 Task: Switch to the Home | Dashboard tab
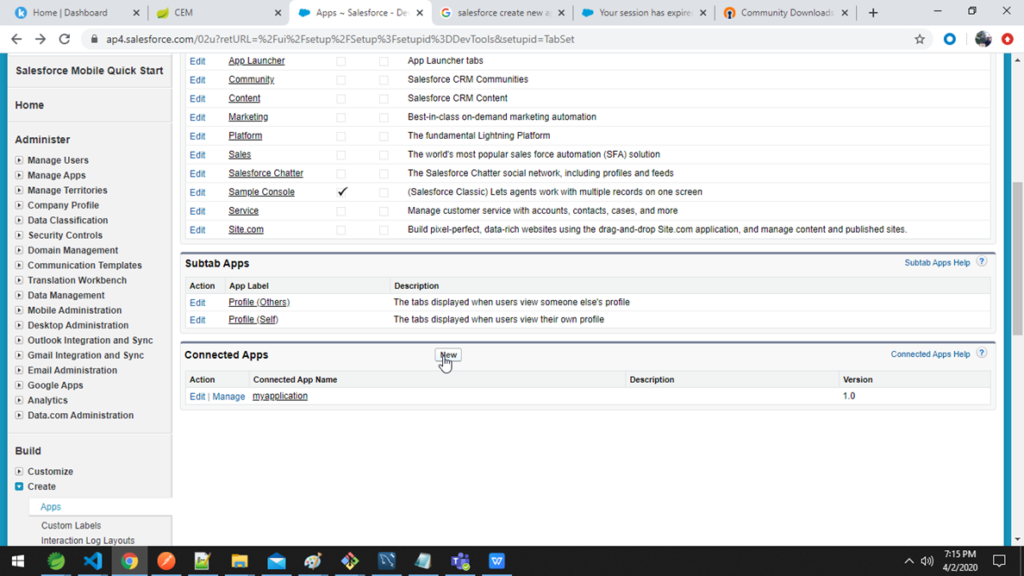(77, 12)
